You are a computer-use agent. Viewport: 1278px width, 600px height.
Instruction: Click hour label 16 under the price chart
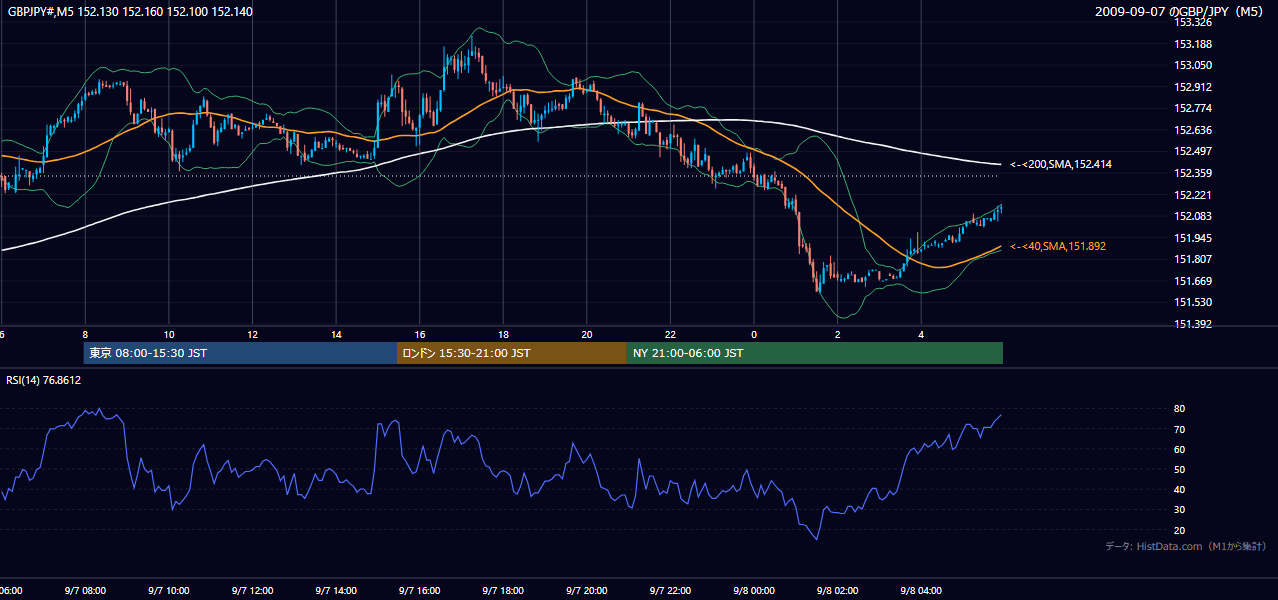click(x=420, y=334)
